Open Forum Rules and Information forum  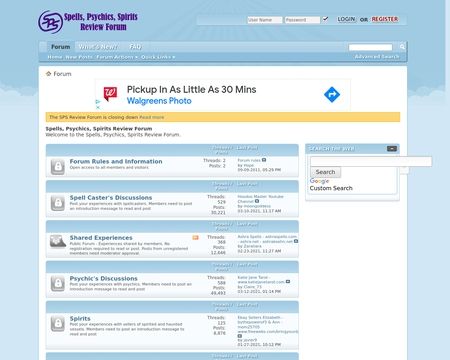pos(116,161)
